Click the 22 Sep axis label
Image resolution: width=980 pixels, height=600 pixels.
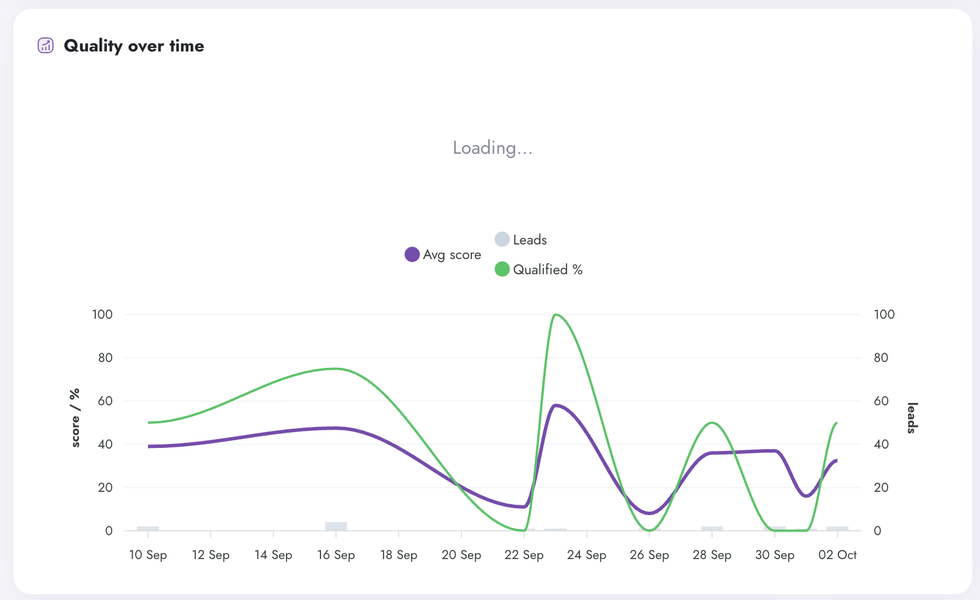[x=524, y=554]
